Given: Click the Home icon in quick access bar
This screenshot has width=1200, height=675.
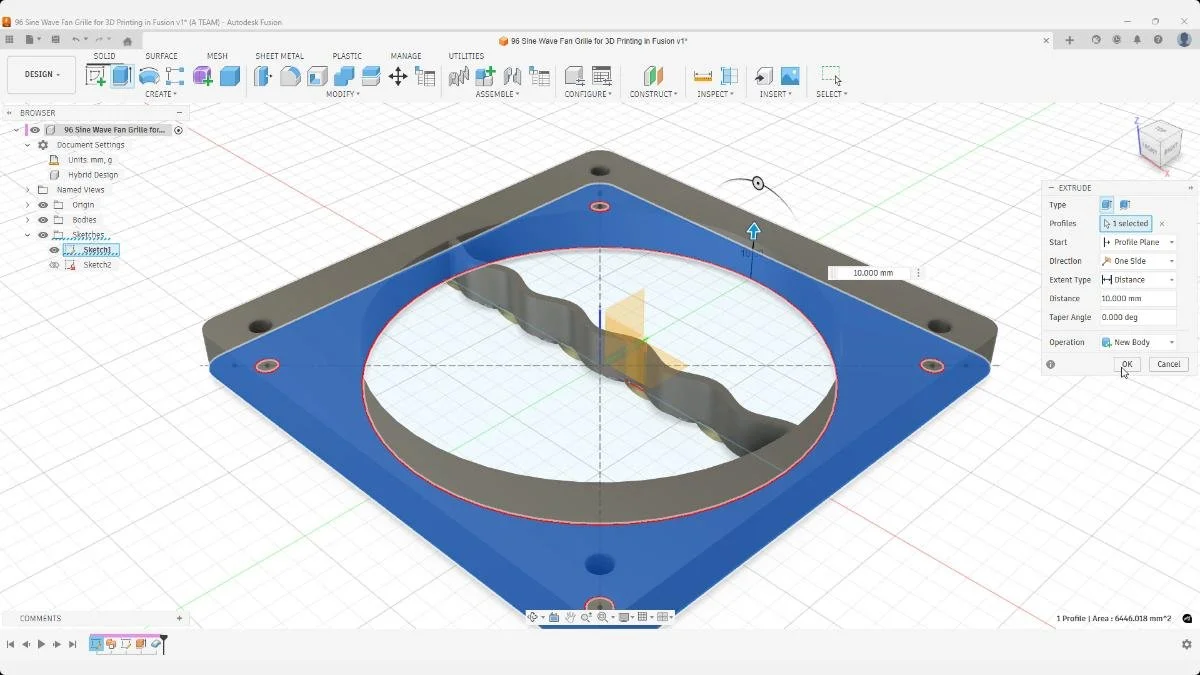Looking at the screenshot, I should (x=127, y=41).
